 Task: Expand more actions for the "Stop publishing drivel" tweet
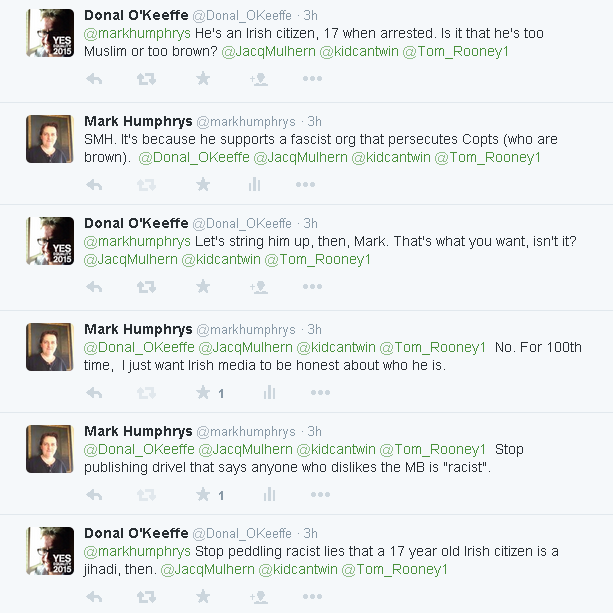[x=319, y=495]
